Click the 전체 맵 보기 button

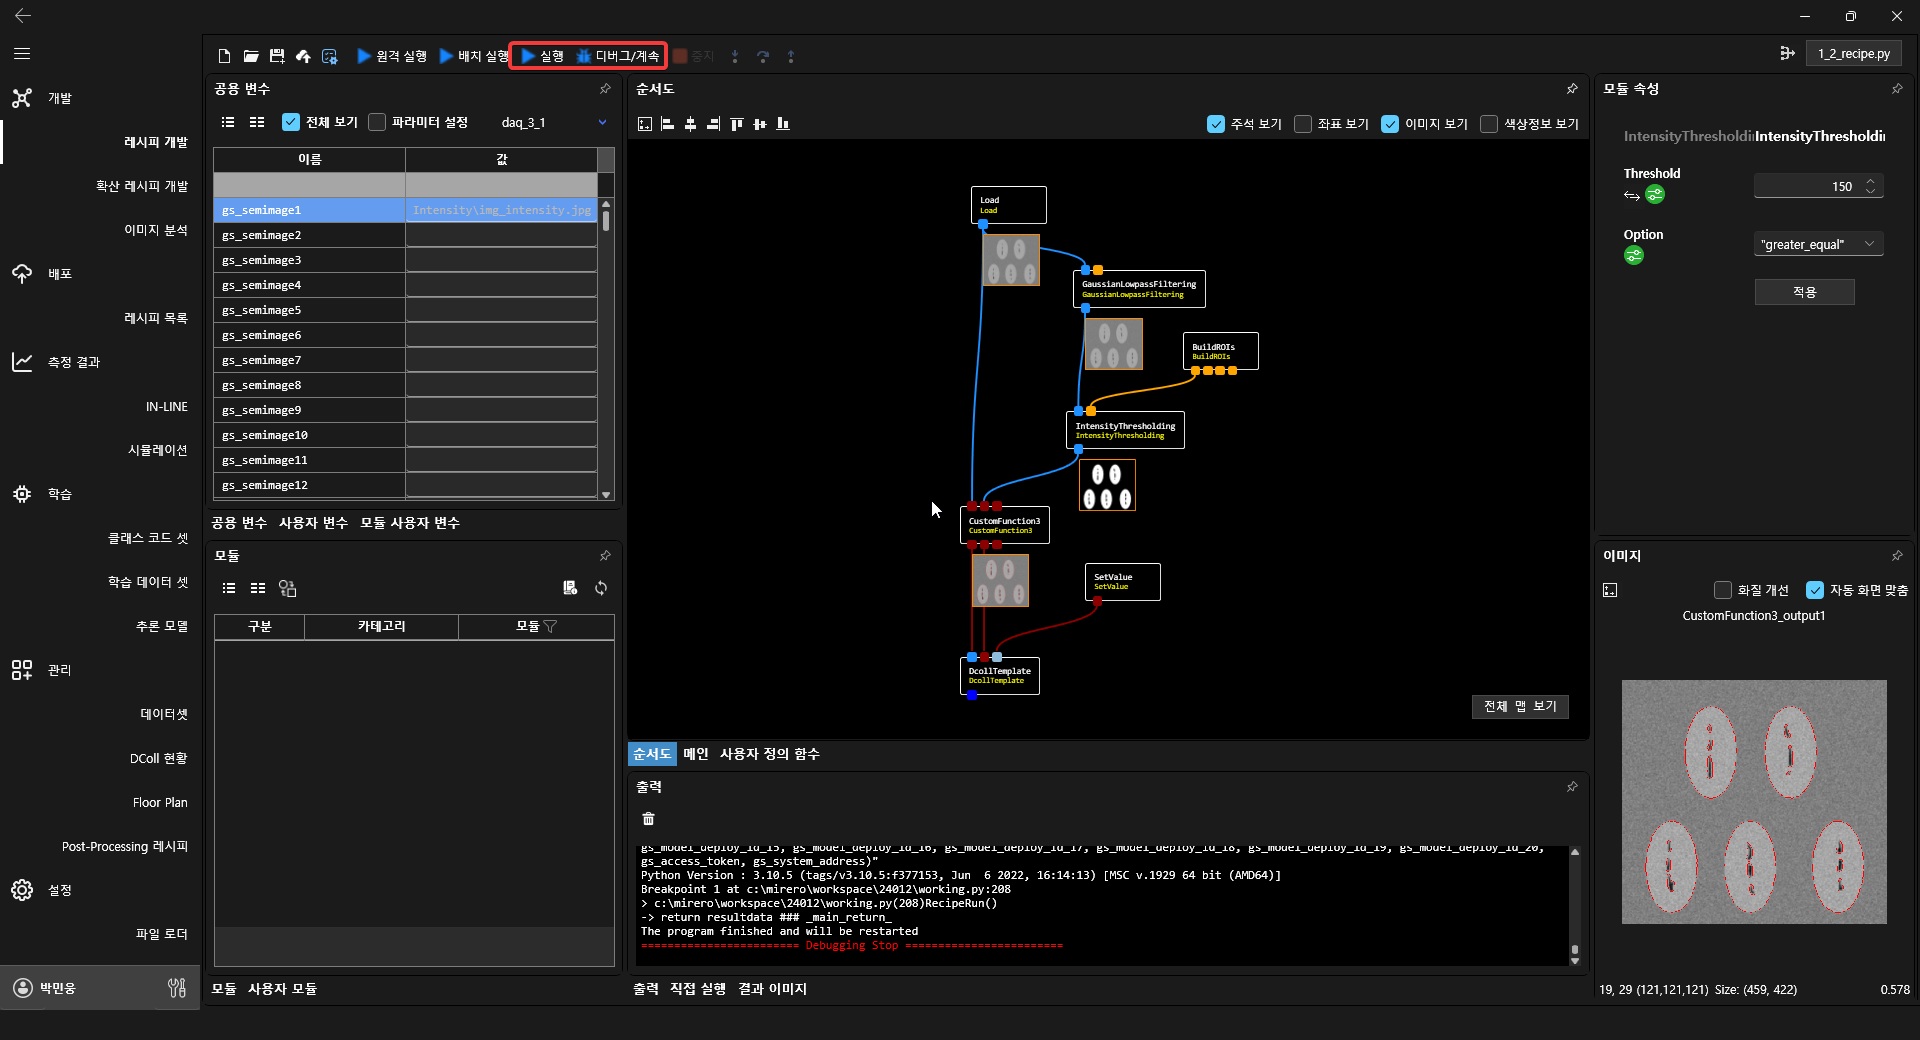coord(1519,706)
